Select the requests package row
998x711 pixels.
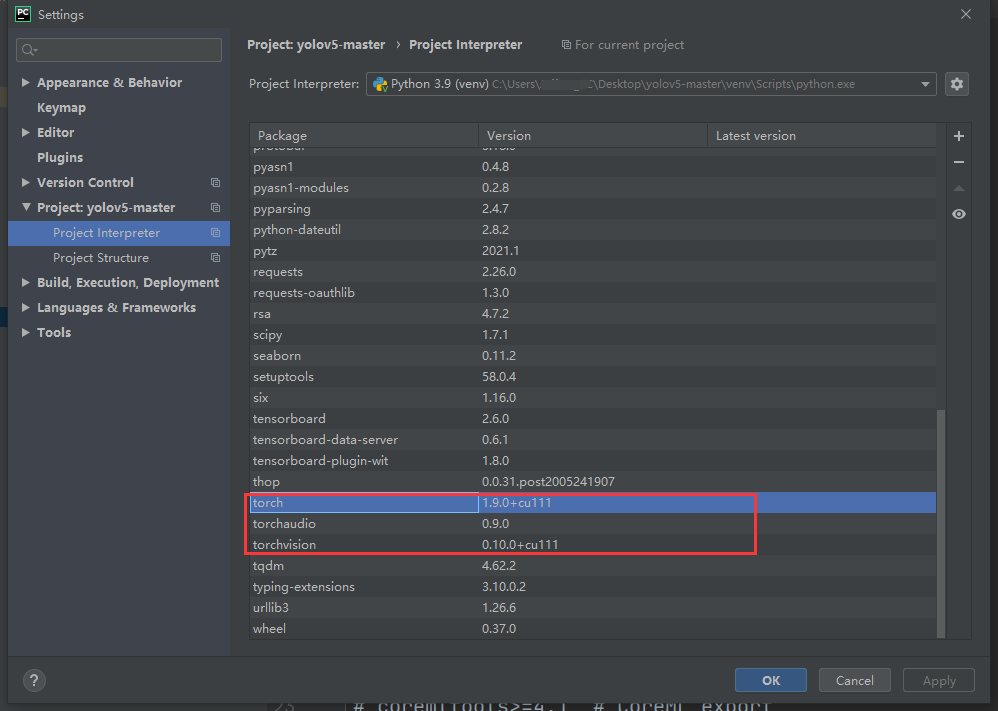click(593, 272)
